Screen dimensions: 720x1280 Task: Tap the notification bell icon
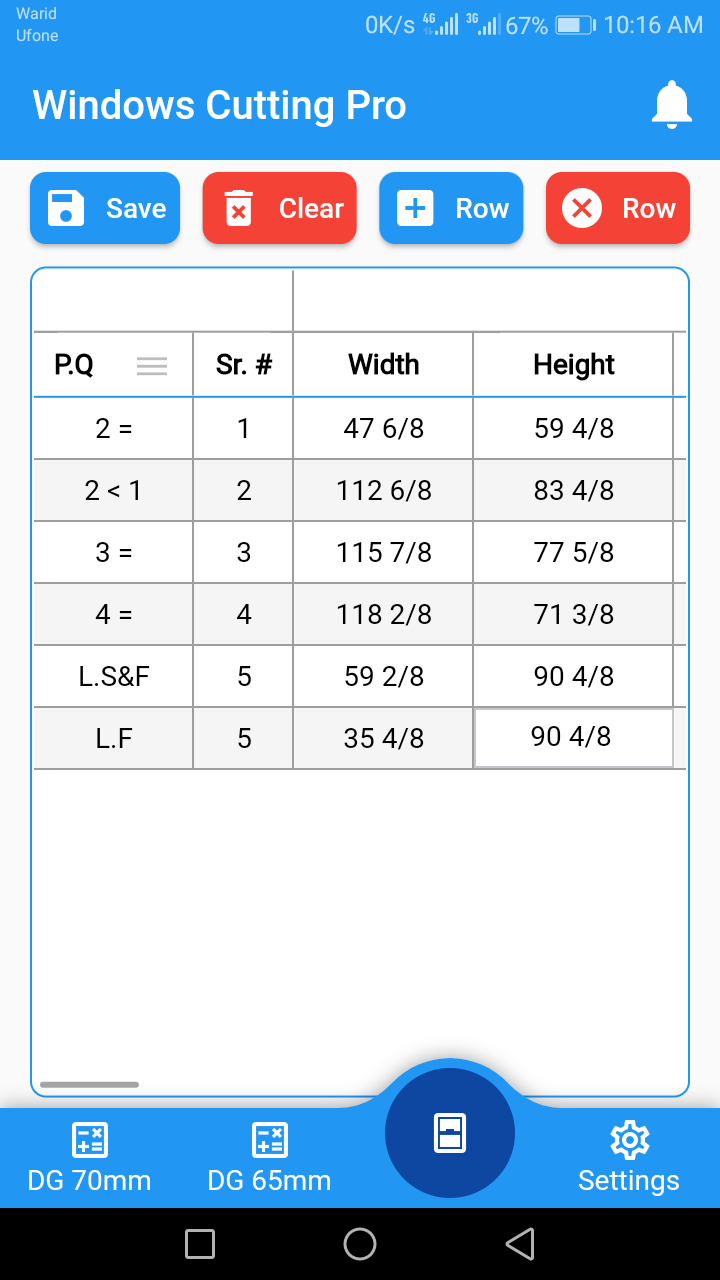[x=672, y=105]
